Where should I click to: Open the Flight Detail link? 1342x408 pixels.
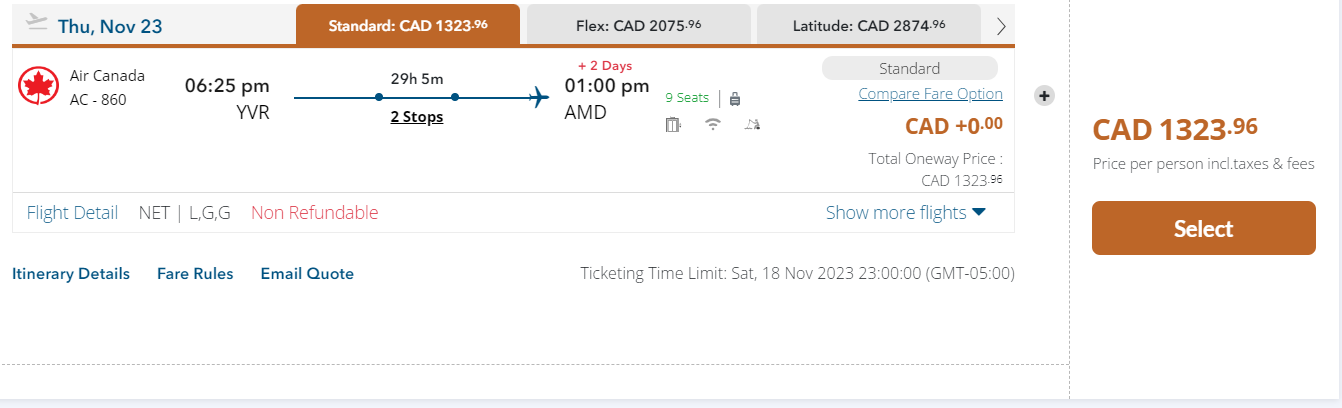[72, 212]
